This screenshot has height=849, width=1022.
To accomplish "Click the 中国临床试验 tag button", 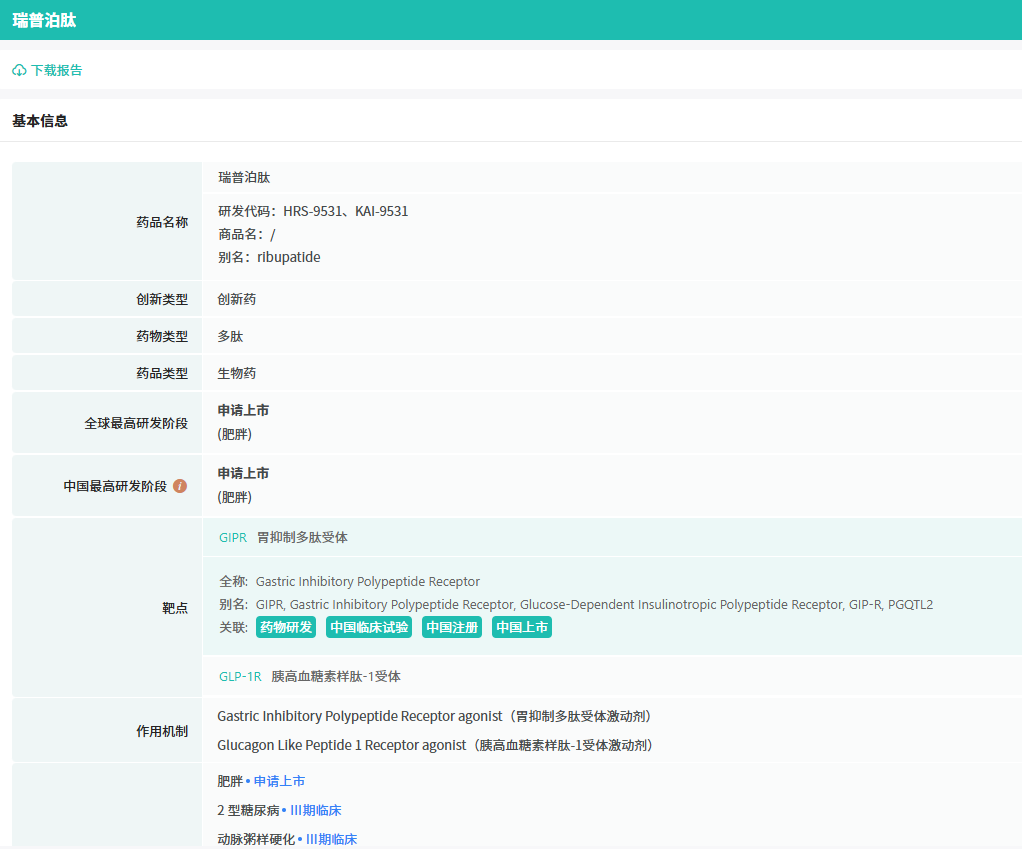I will click(369, 627).
